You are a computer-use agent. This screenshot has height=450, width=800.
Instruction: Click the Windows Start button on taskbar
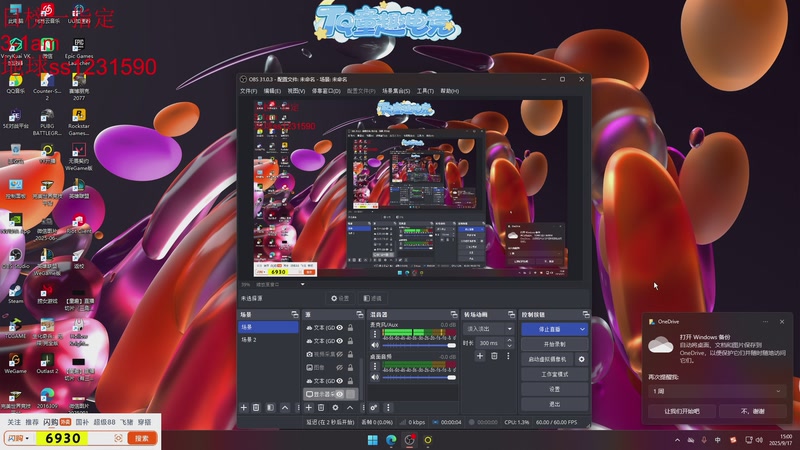(x=373, y=440)
